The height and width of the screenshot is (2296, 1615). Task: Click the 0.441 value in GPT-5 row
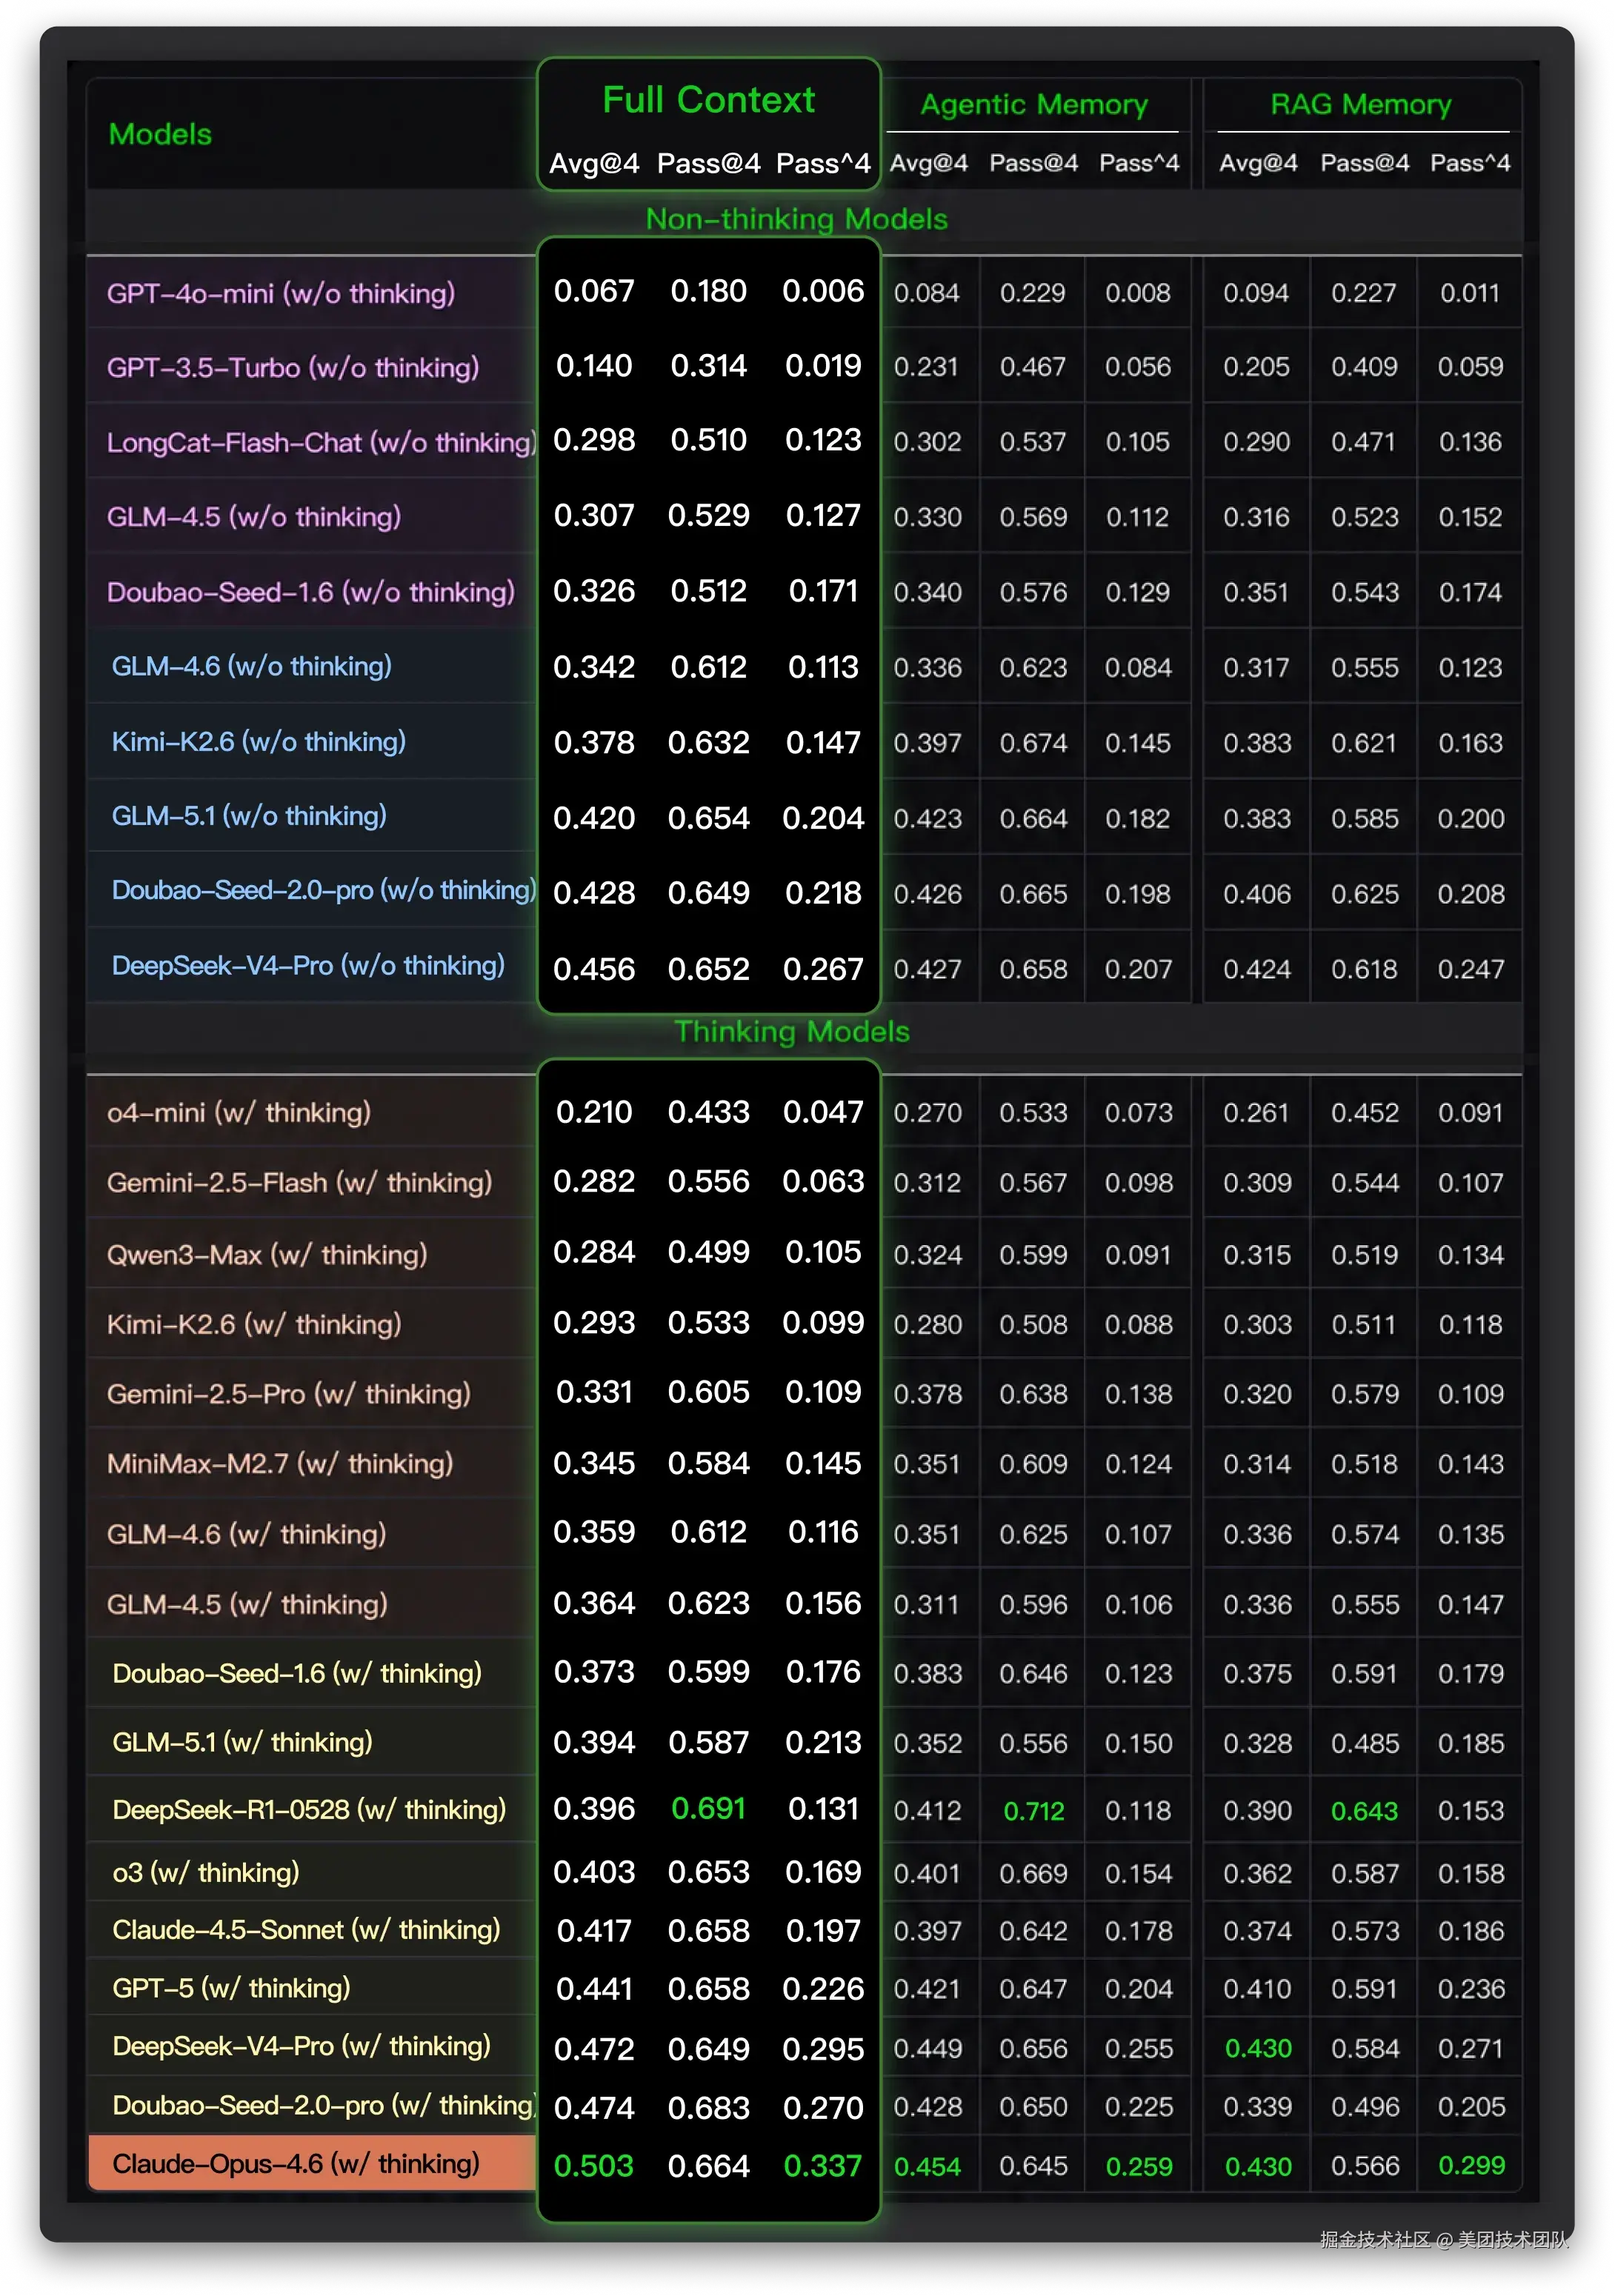pos(594,1988)
